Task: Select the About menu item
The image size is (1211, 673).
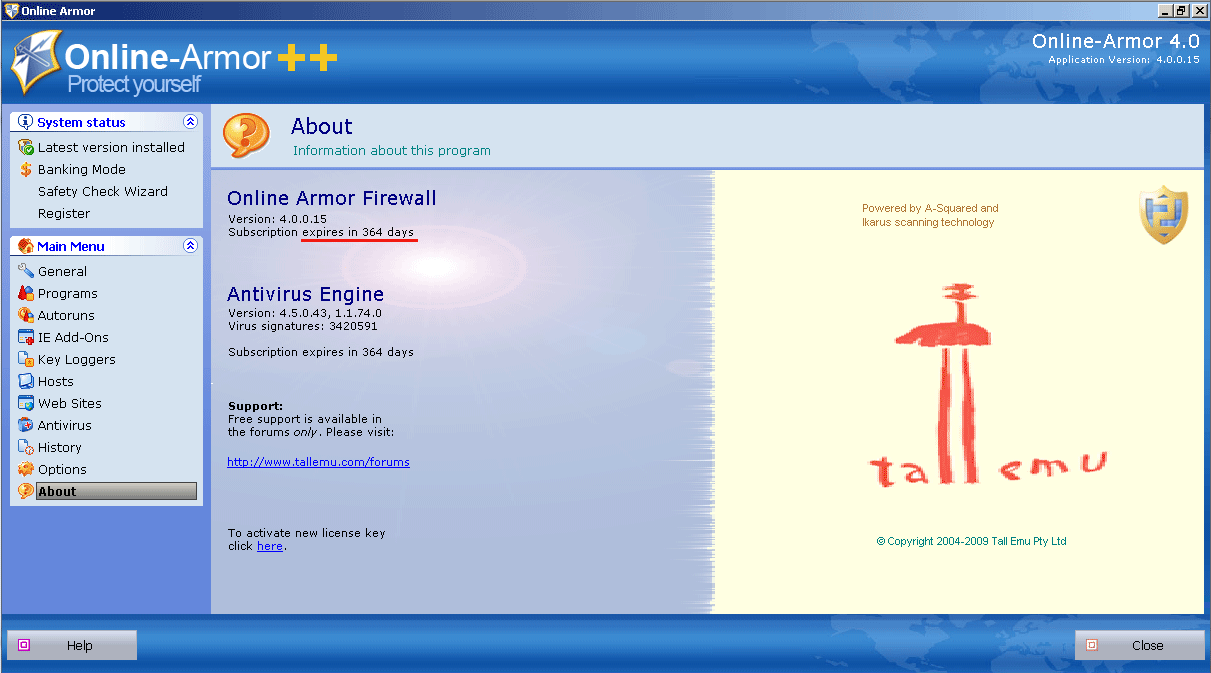Action: click(116, 491)
